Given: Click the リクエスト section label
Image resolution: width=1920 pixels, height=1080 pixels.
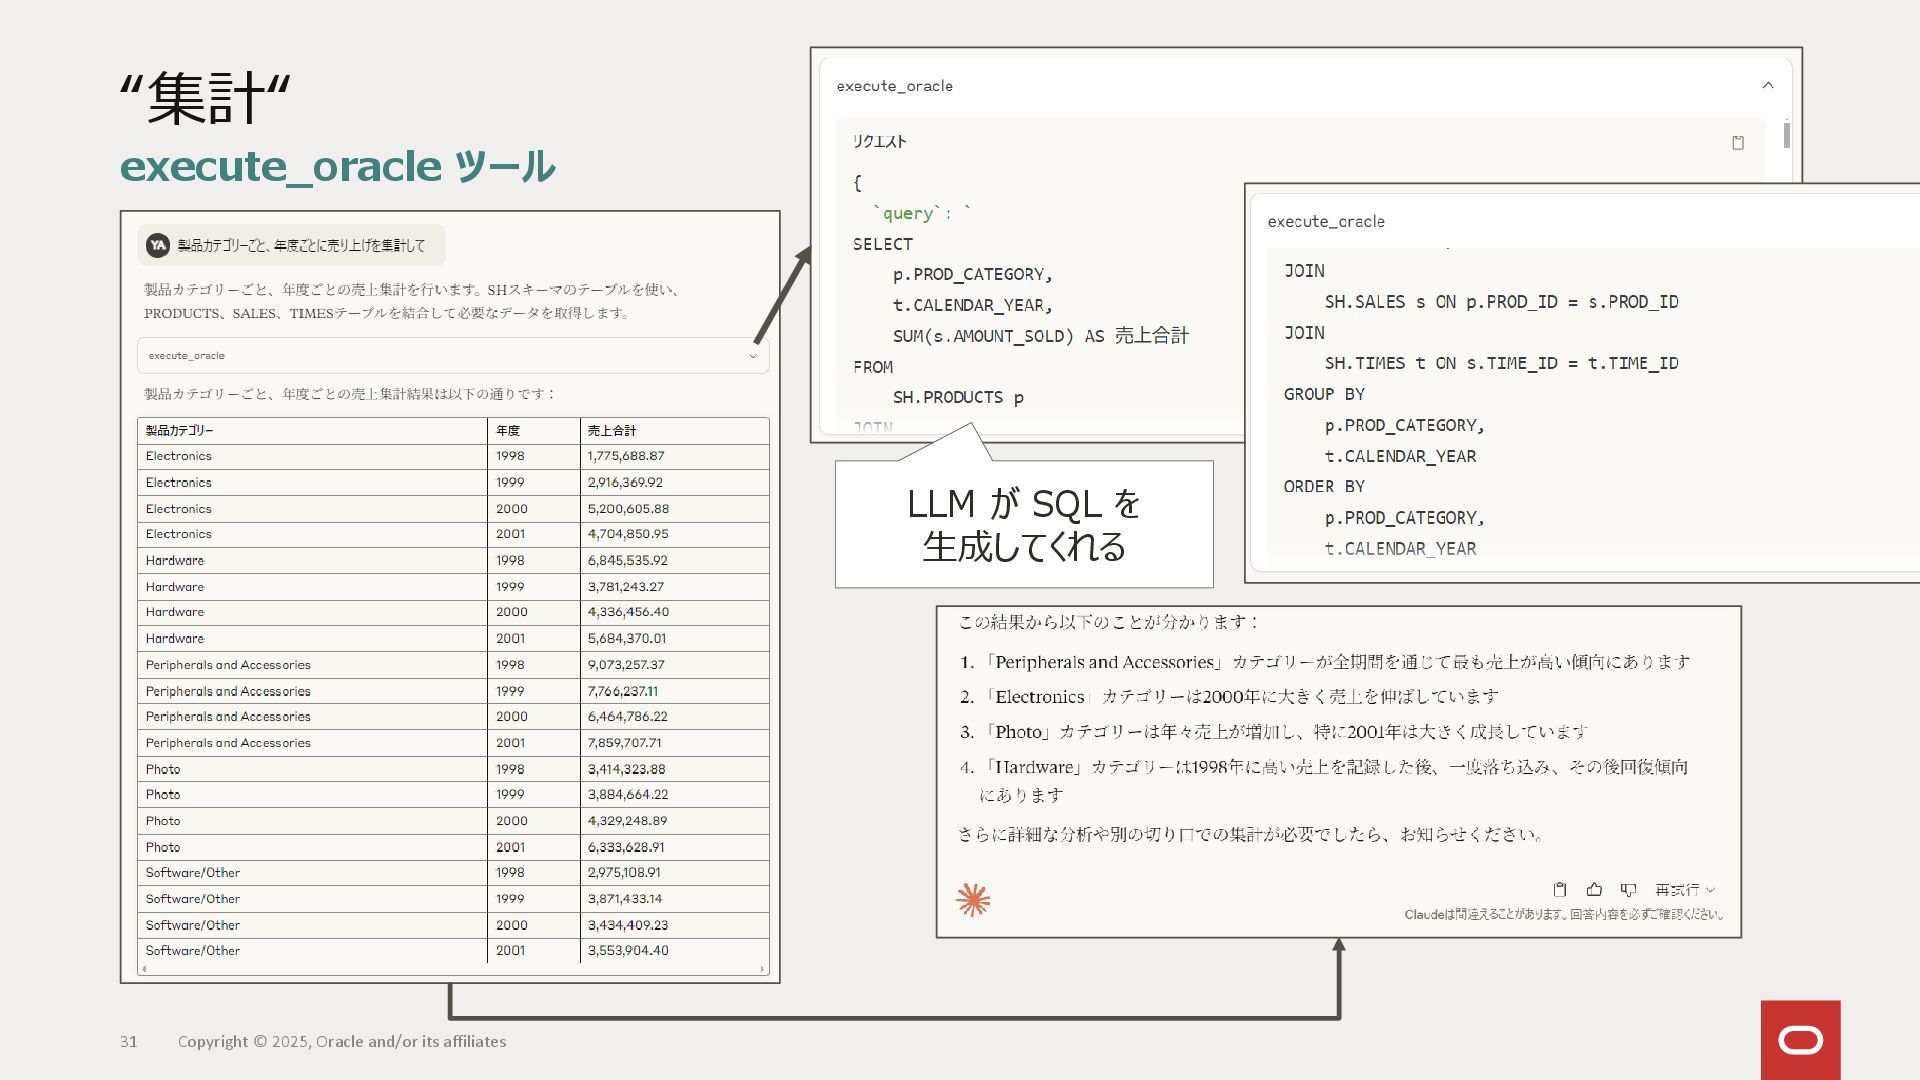Looking at the screenshot, I should [879, 142].
